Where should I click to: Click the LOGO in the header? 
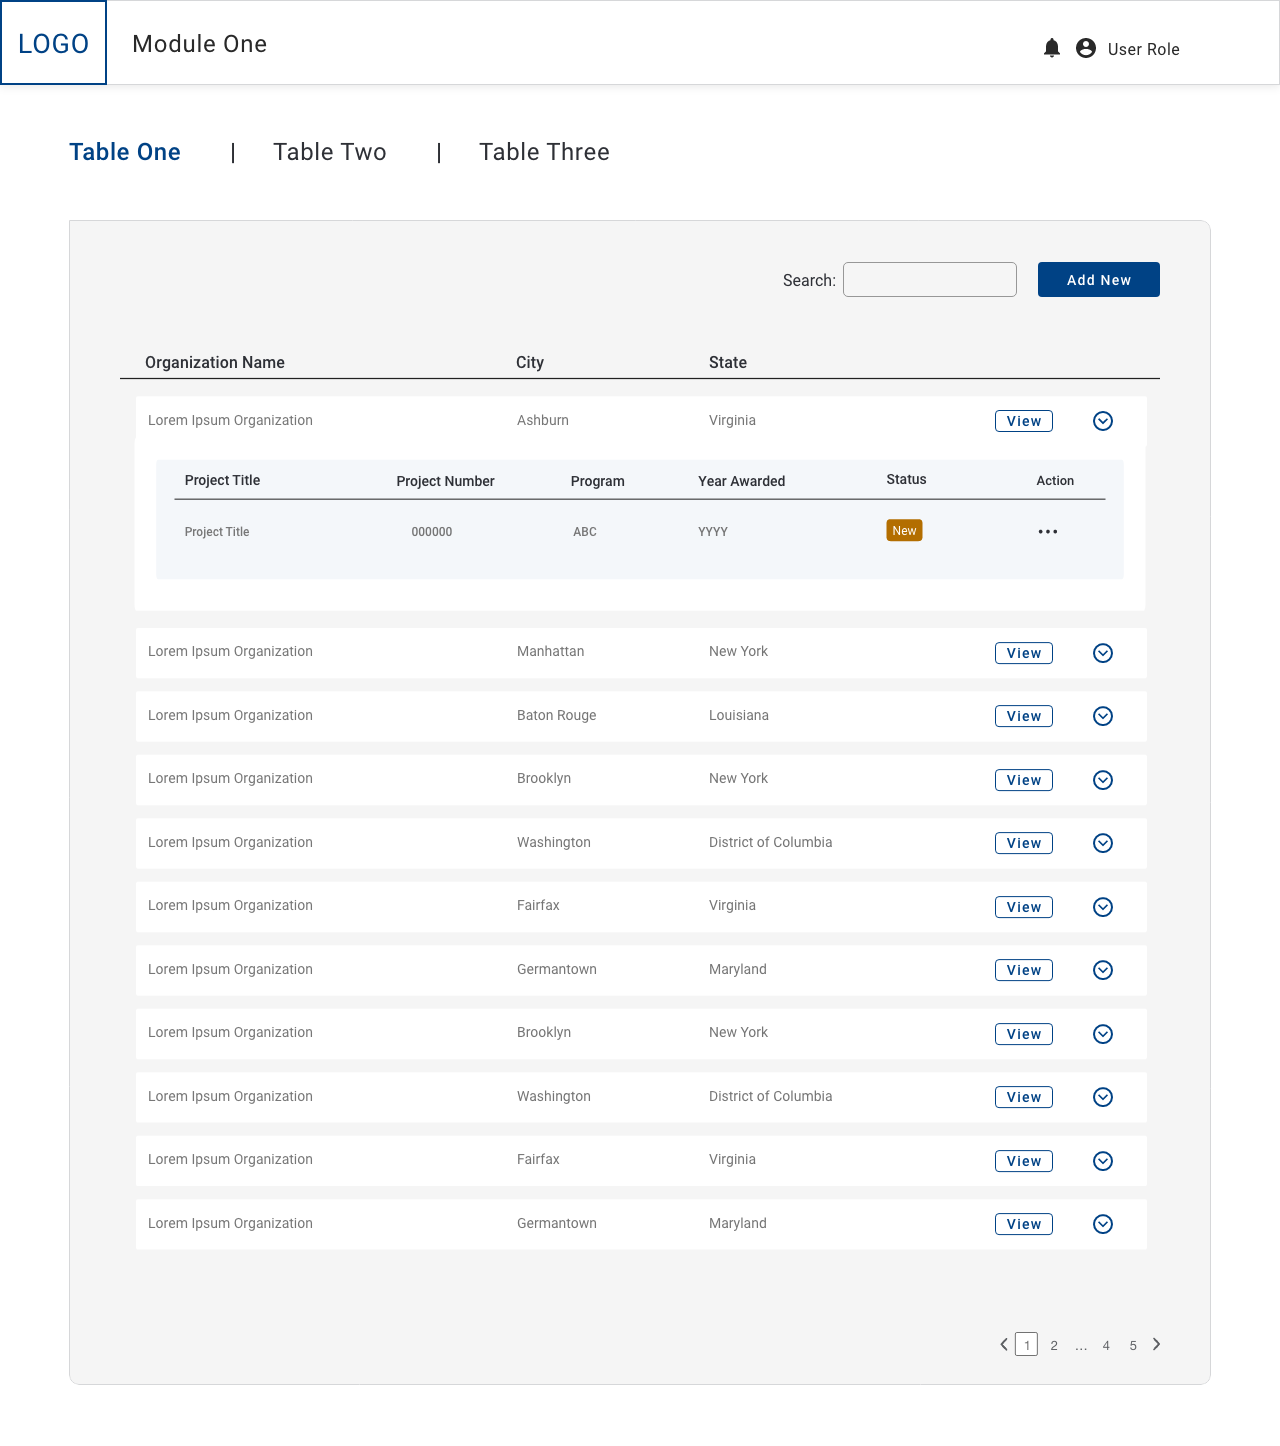coord(54,43)
